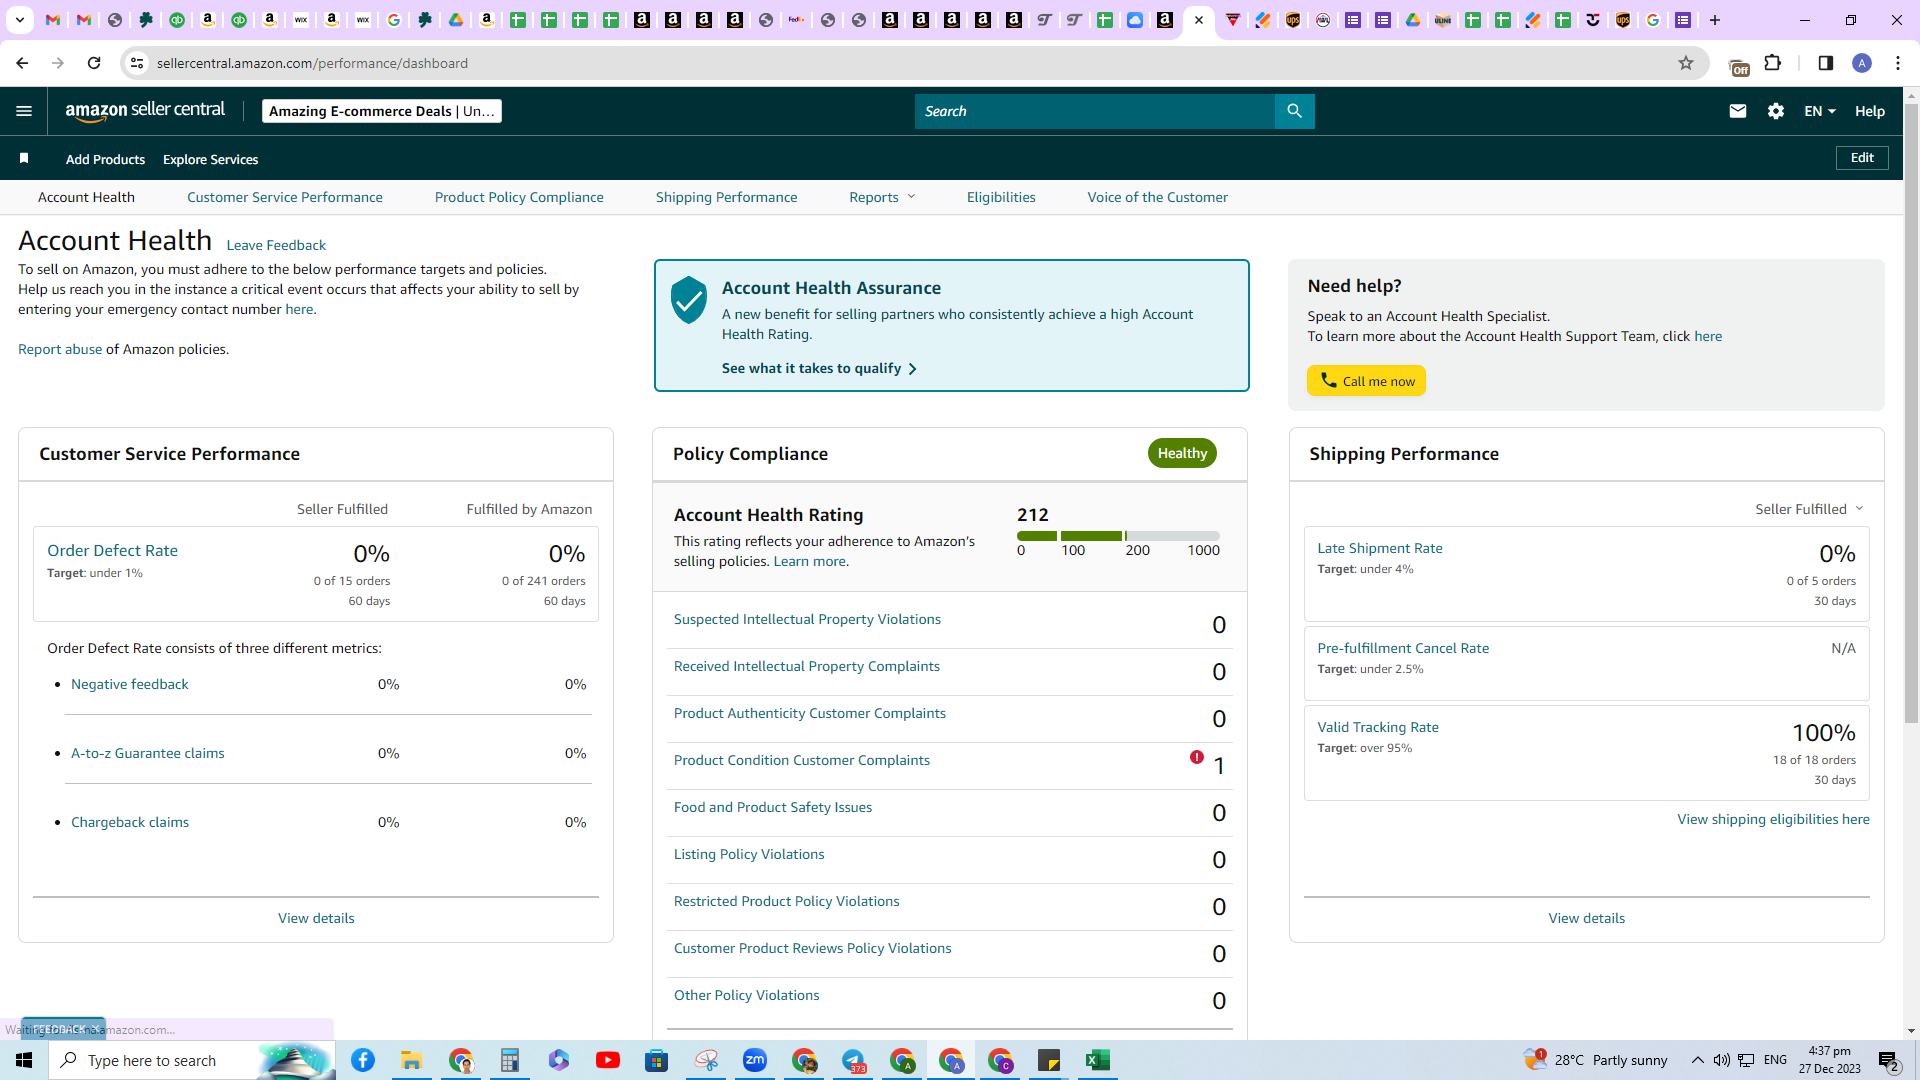Open Listing Policy Violations link

coord(749,854)
